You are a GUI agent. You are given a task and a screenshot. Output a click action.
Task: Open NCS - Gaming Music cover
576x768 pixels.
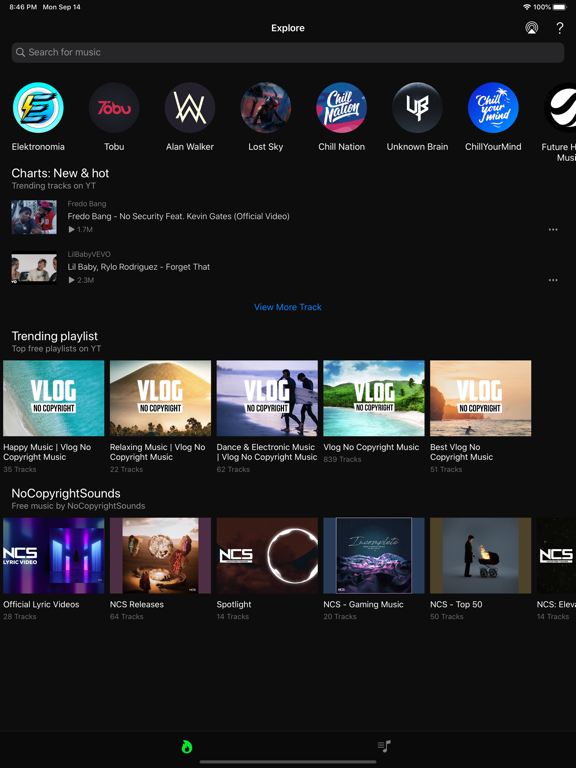pos(374,555)
